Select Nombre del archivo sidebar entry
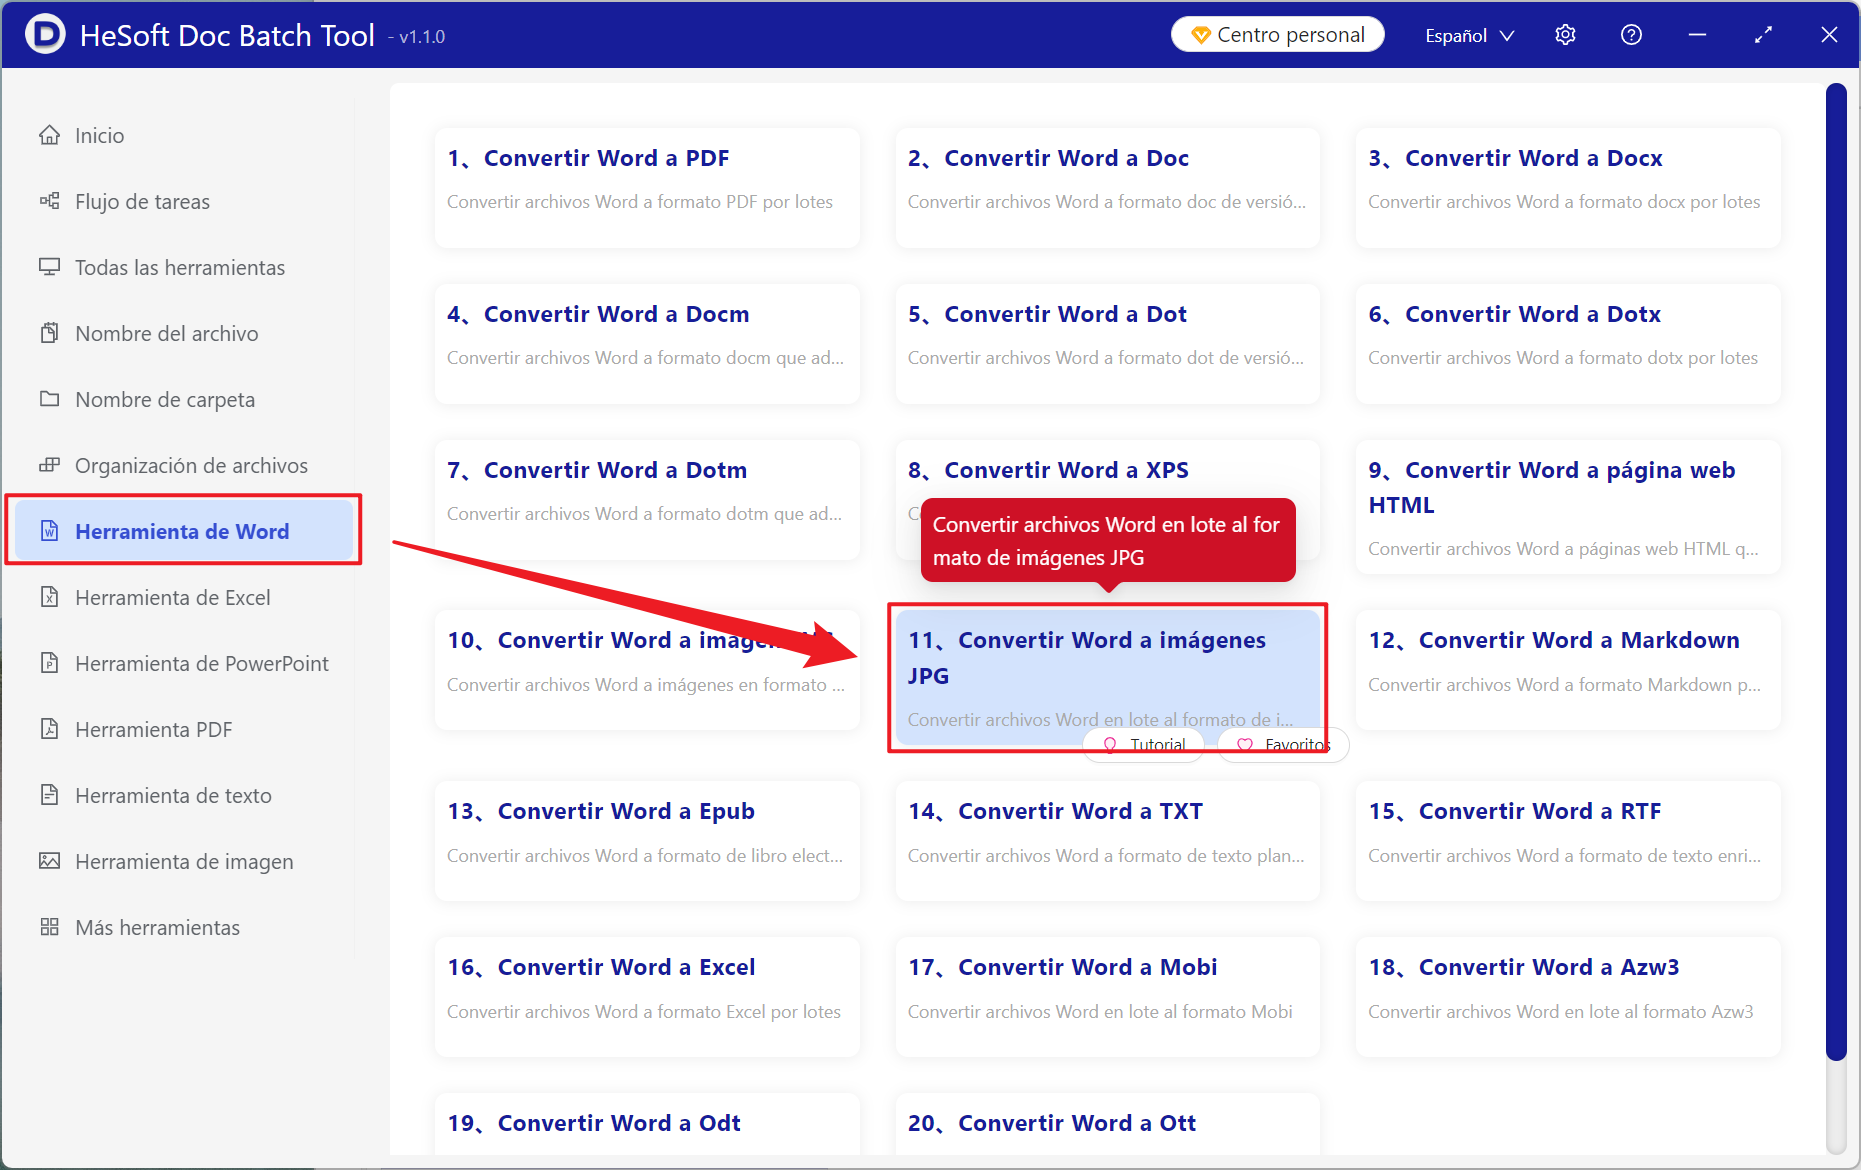Image resolution: width=1861 pixels, height=1170 pixels. 182,333
